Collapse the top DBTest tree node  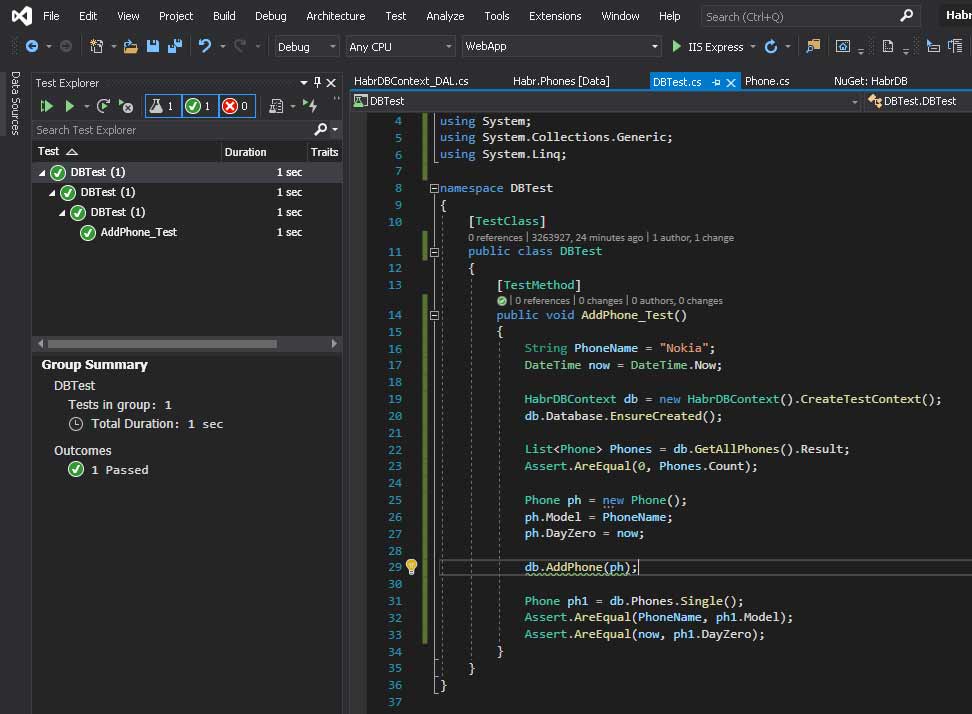[42, 173]
